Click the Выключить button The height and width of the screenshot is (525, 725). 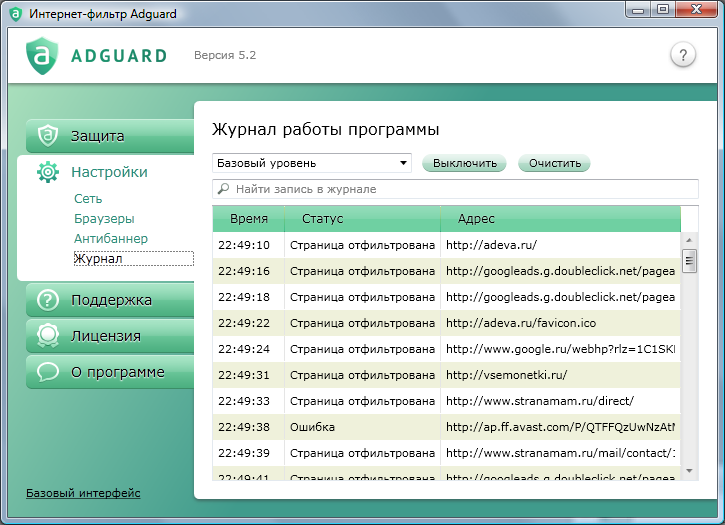465,163
